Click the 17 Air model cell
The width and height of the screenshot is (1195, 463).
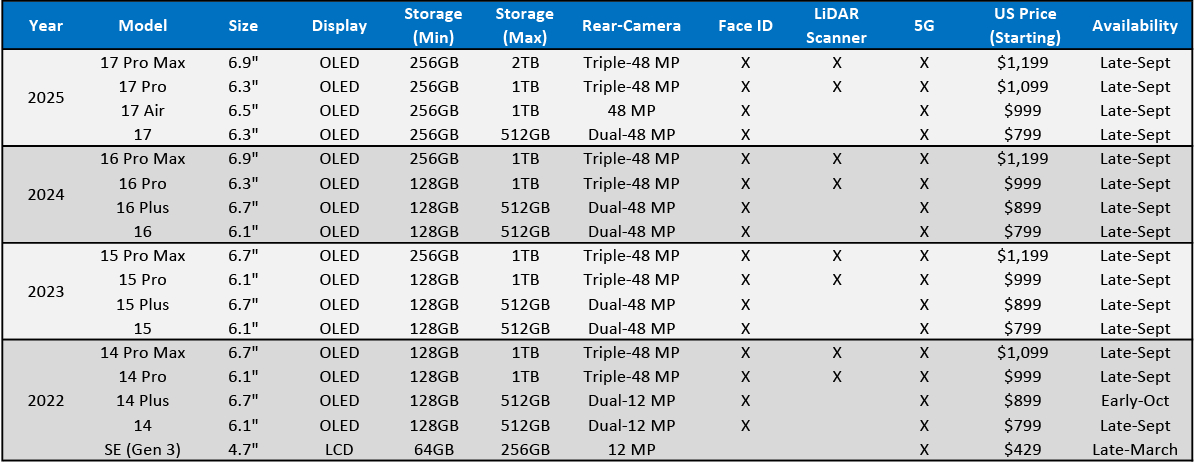[x=142, y=111]
